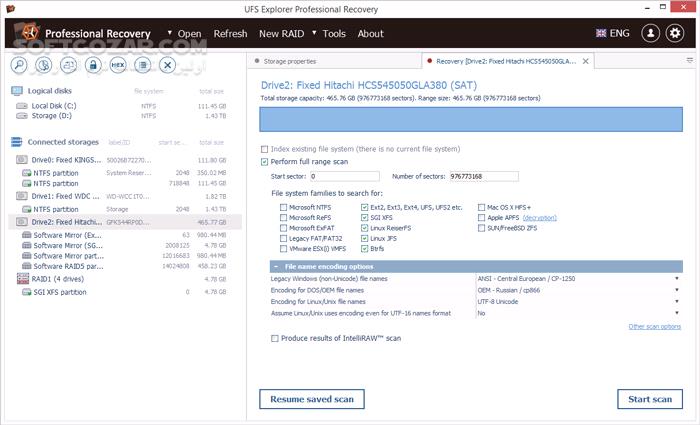Screen dimensions: 700x425
Task: Open the About menu
Action: coord(370,34)
